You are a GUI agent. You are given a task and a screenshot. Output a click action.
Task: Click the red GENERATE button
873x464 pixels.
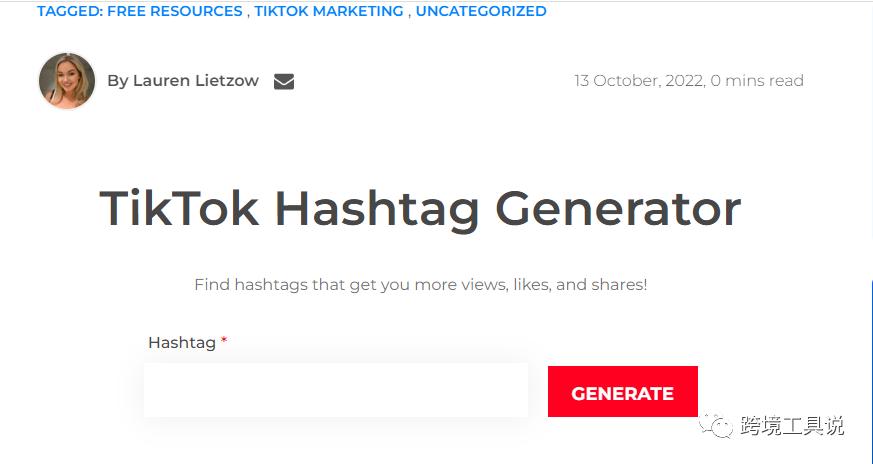click(x=622, y=392)
